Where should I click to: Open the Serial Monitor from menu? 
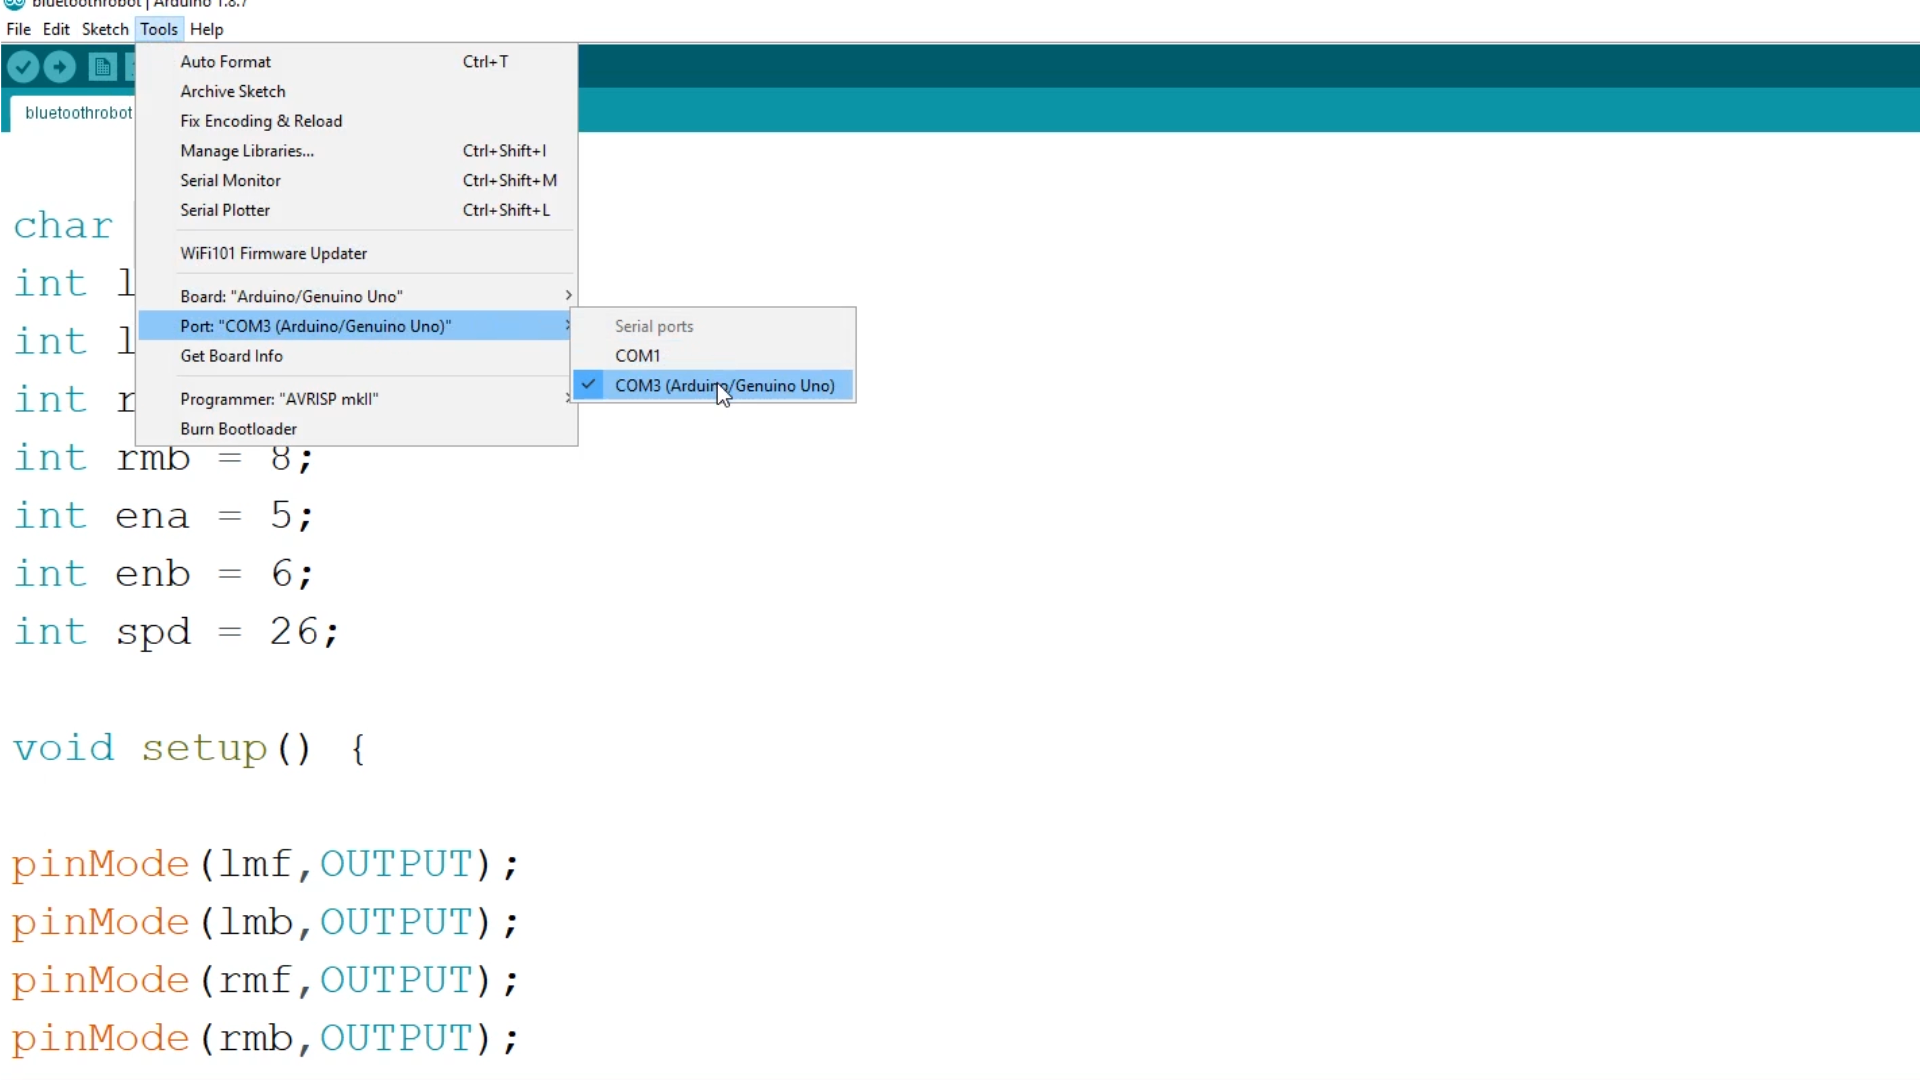pyautogui.click(x=230, y=181)
